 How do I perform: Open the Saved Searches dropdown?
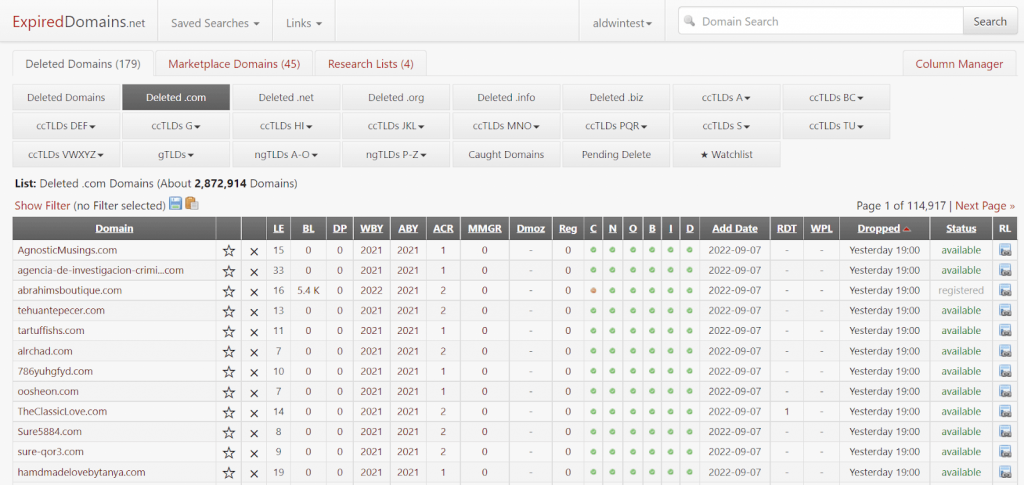(x=216, y=22)
